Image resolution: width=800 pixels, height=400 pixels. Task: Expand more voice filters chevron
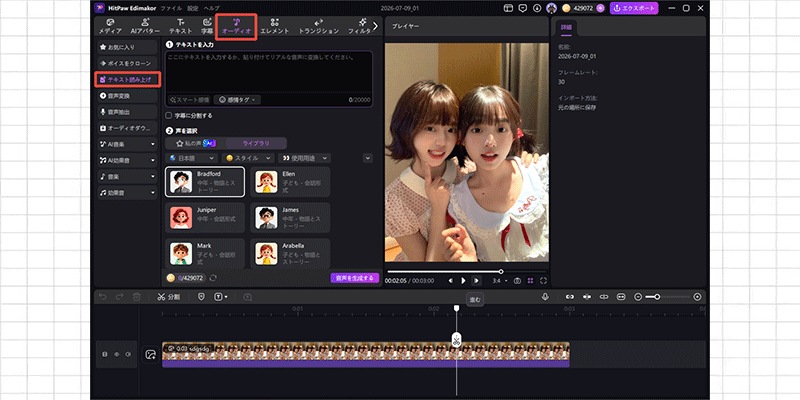tap(368, 158)
